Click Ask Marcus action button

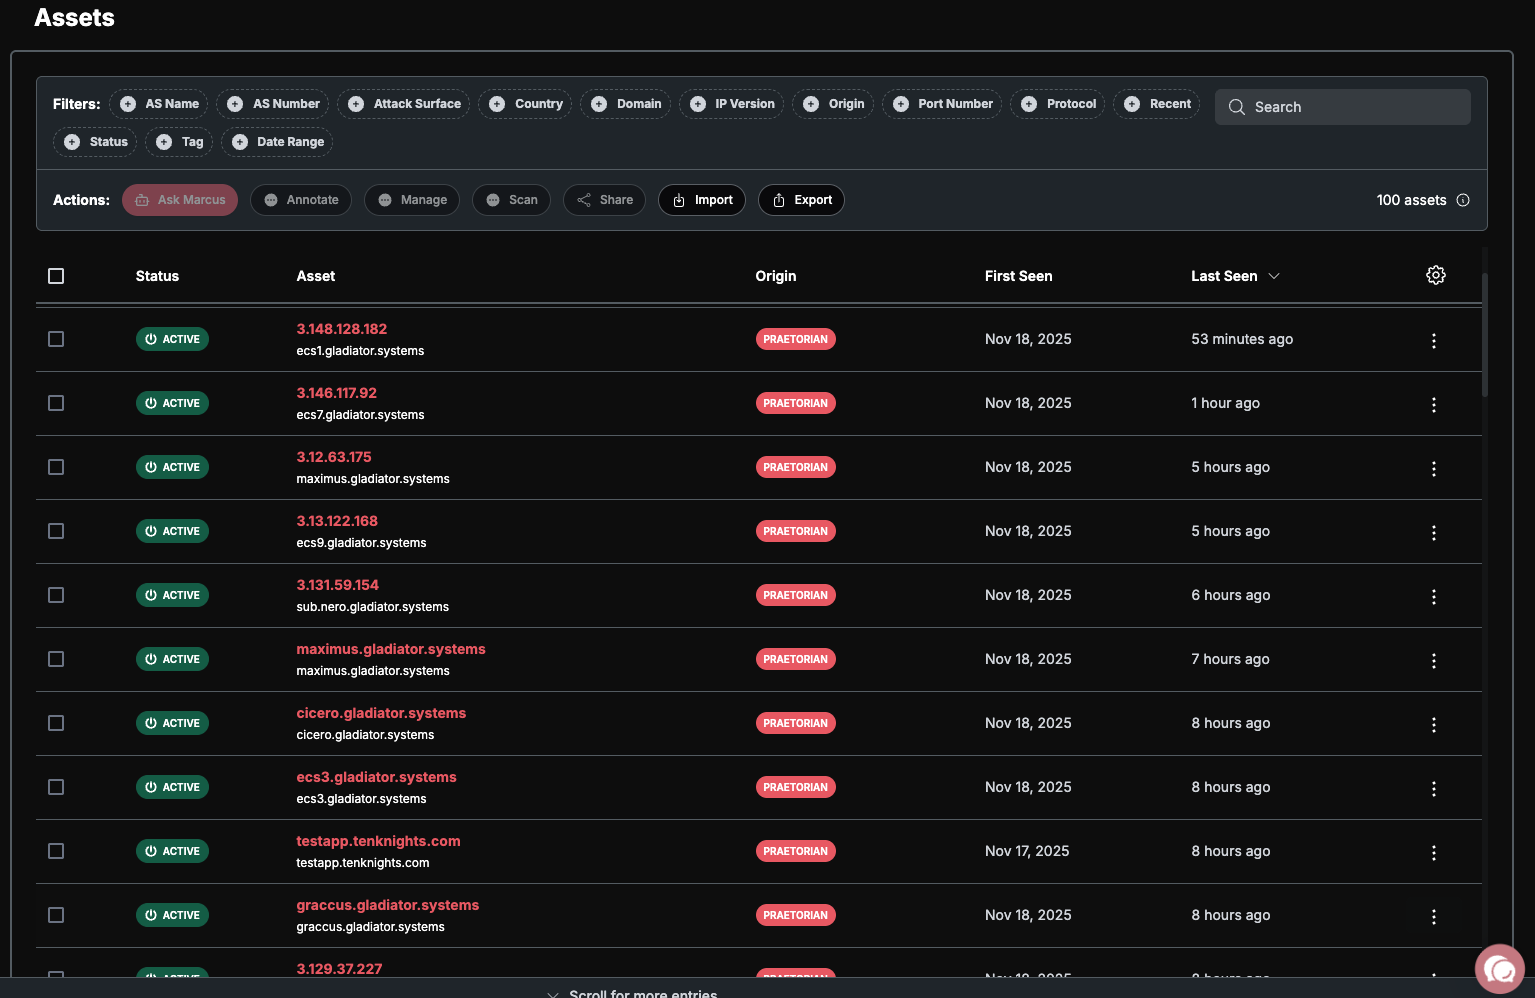tap(180, 200)
